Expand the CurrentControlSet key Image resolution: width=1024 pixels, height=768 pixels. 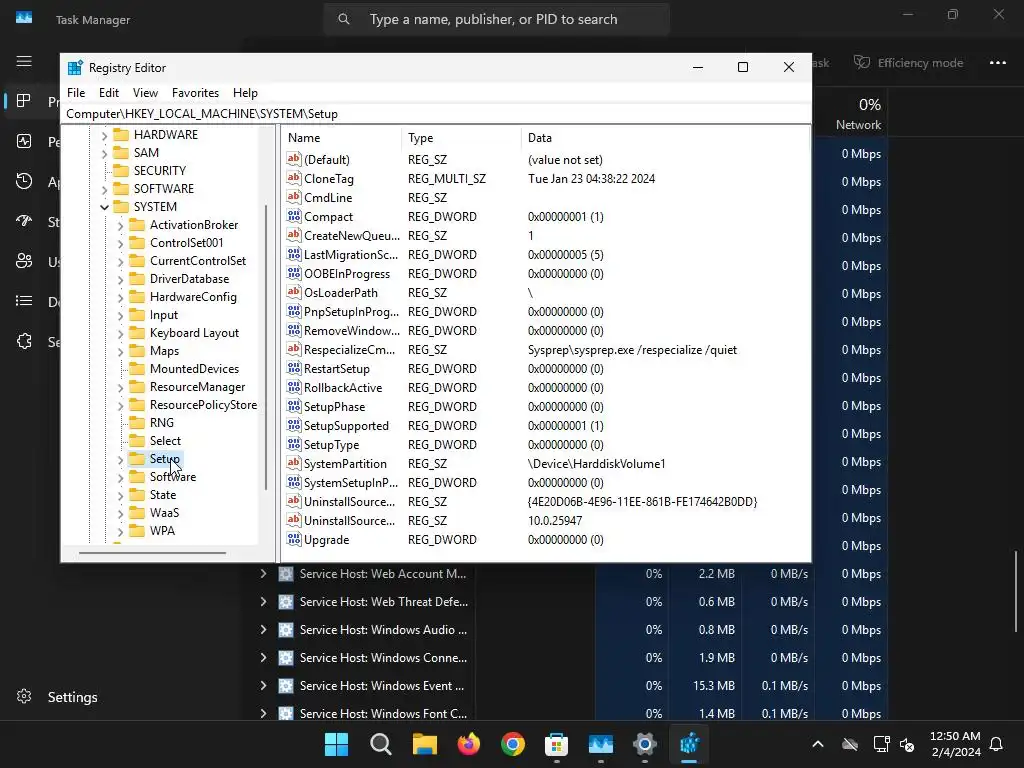(x=120, y=261)
